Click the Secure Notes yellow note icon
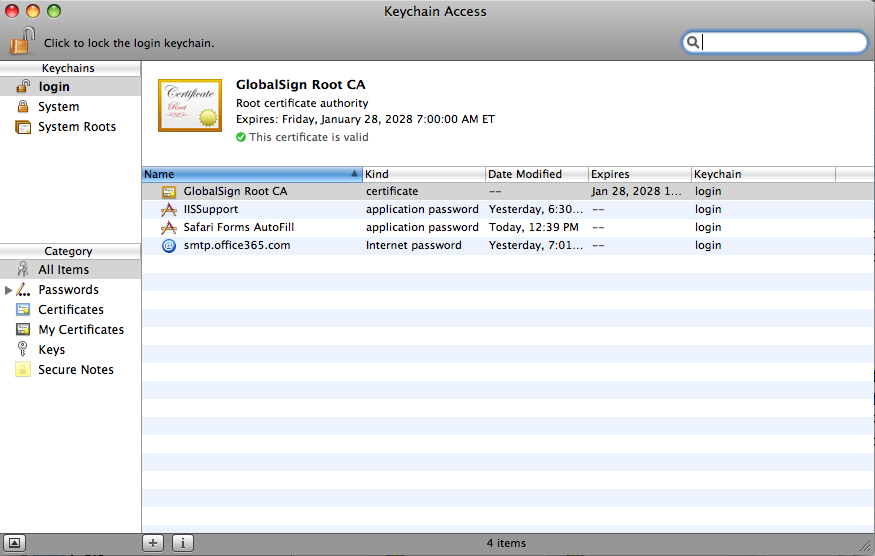This screenshot has width=875, height=556. click(x=23, y=370)
